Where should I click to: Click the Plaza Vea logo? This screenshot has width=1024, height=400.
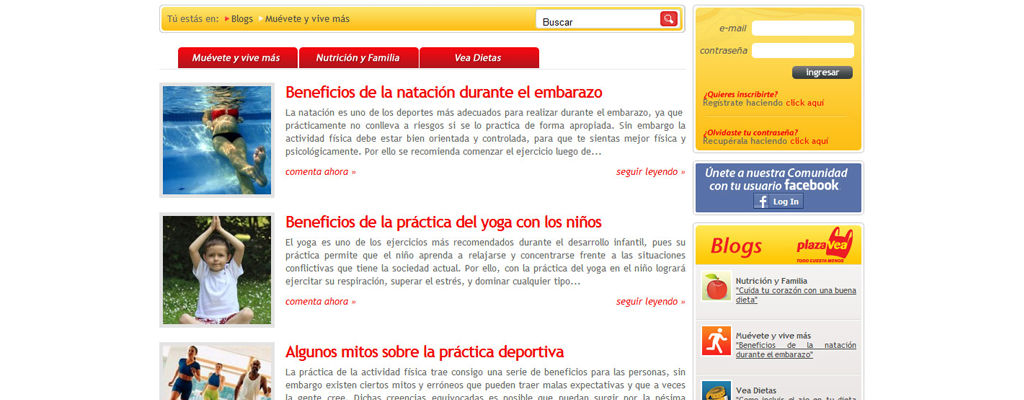pos(825,245)
